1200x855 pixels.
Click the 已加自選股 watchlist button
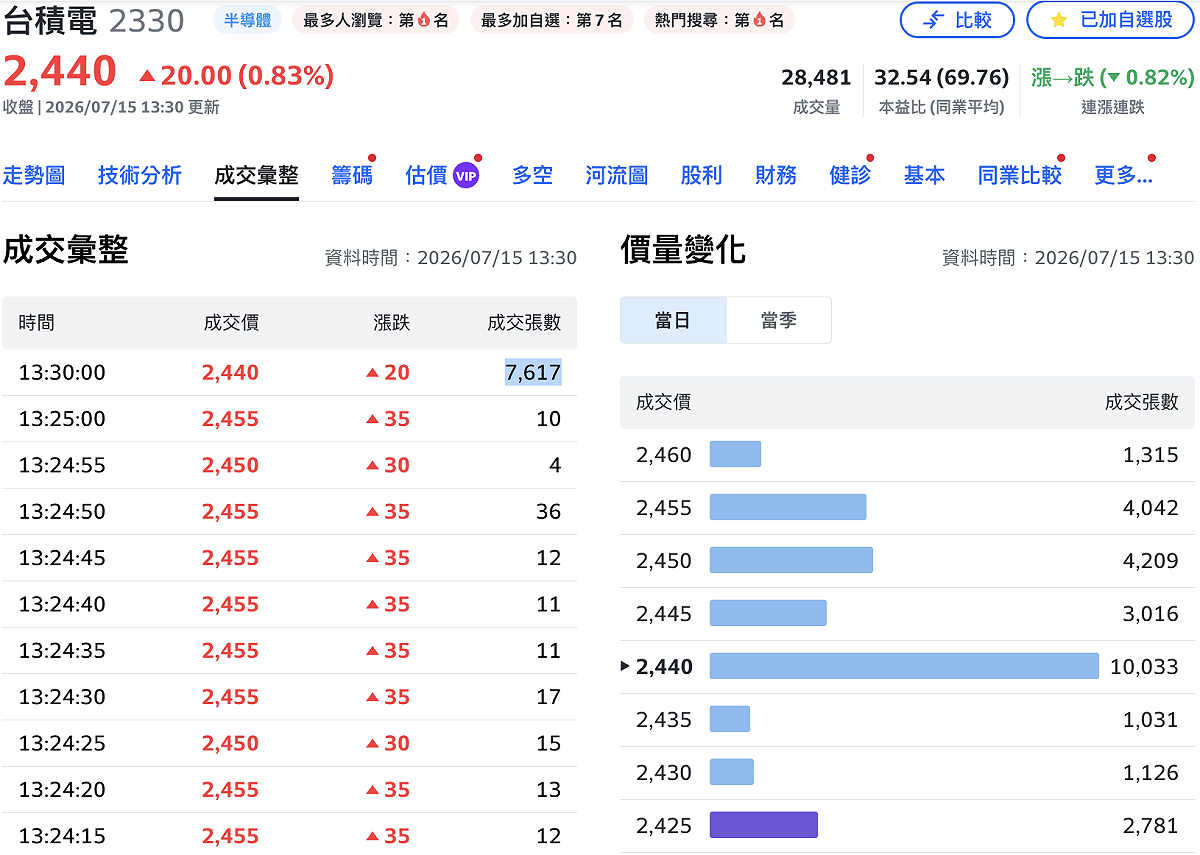point(1110,20)
